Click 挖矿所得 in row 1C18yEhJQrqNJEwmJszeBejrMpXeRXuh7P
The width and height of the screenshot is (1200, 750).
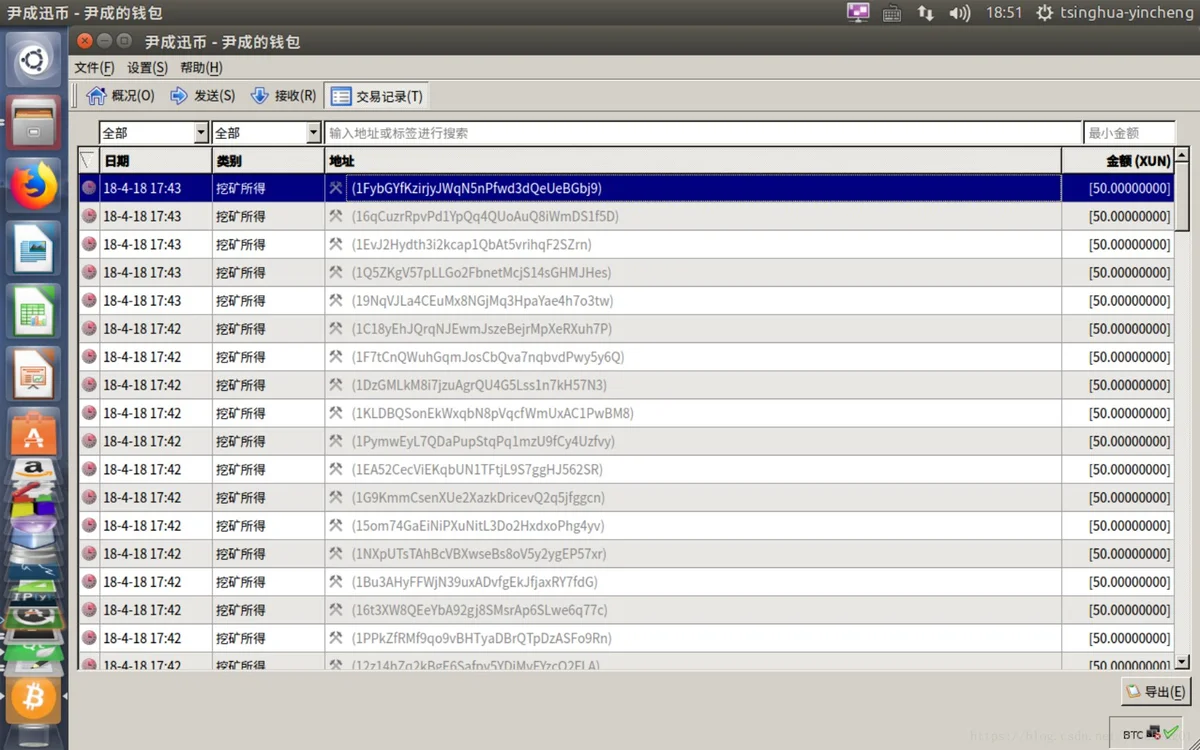(240, 328)
